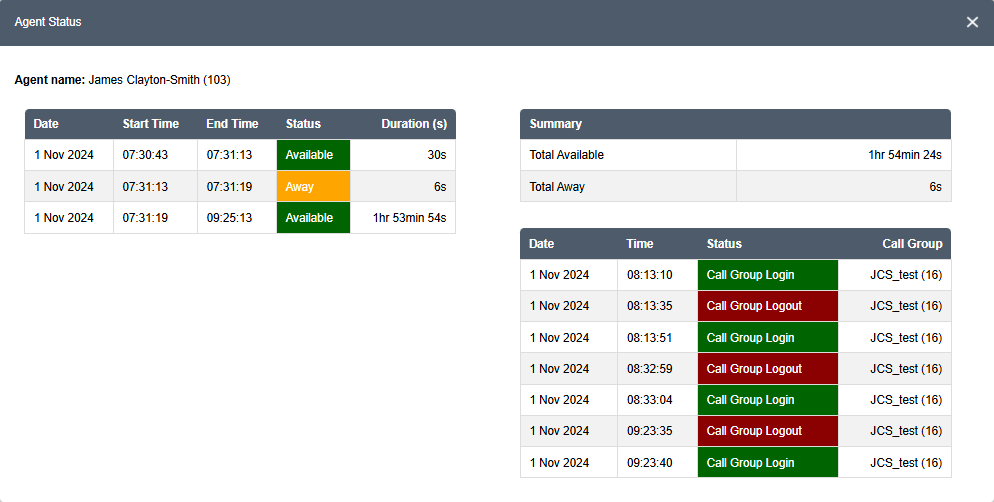This screenshot has height=502, width=994.
Task: Select end time 07:31:19
Action: point(229,186)
